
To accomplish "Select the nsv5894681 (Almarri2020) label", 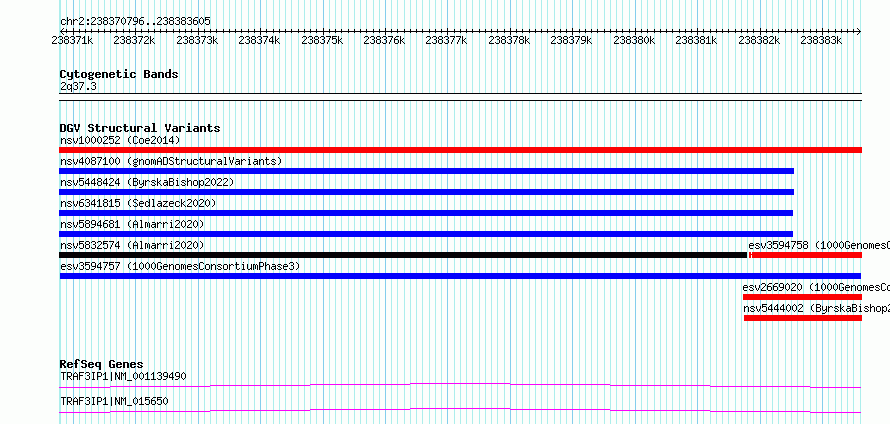I will (132, 224).
